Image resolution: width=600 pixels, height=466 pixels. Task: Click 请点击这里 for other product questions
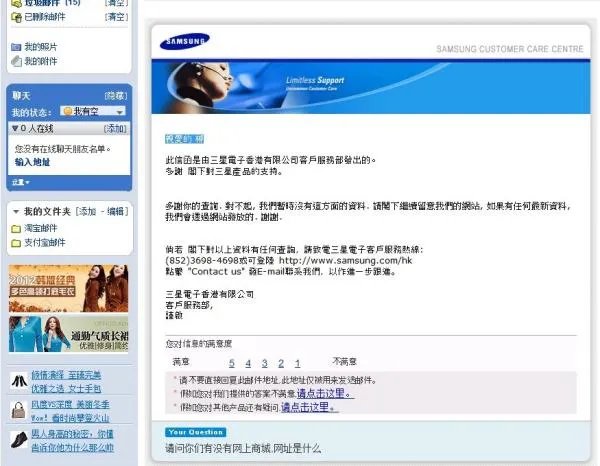[x=310, y=407]
